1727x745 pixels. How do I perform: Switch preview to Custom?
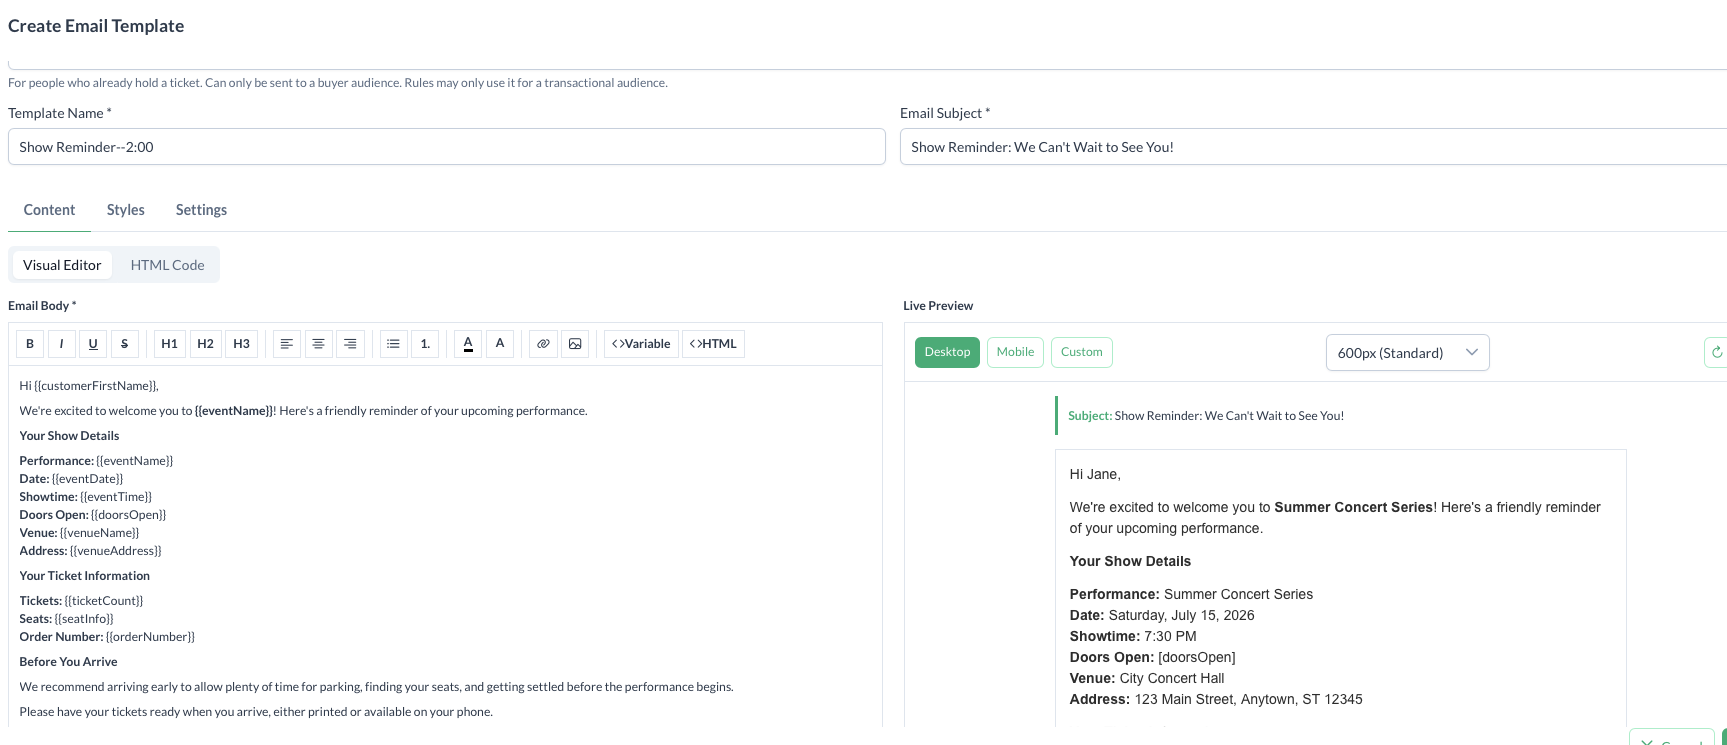point(1082,352)
